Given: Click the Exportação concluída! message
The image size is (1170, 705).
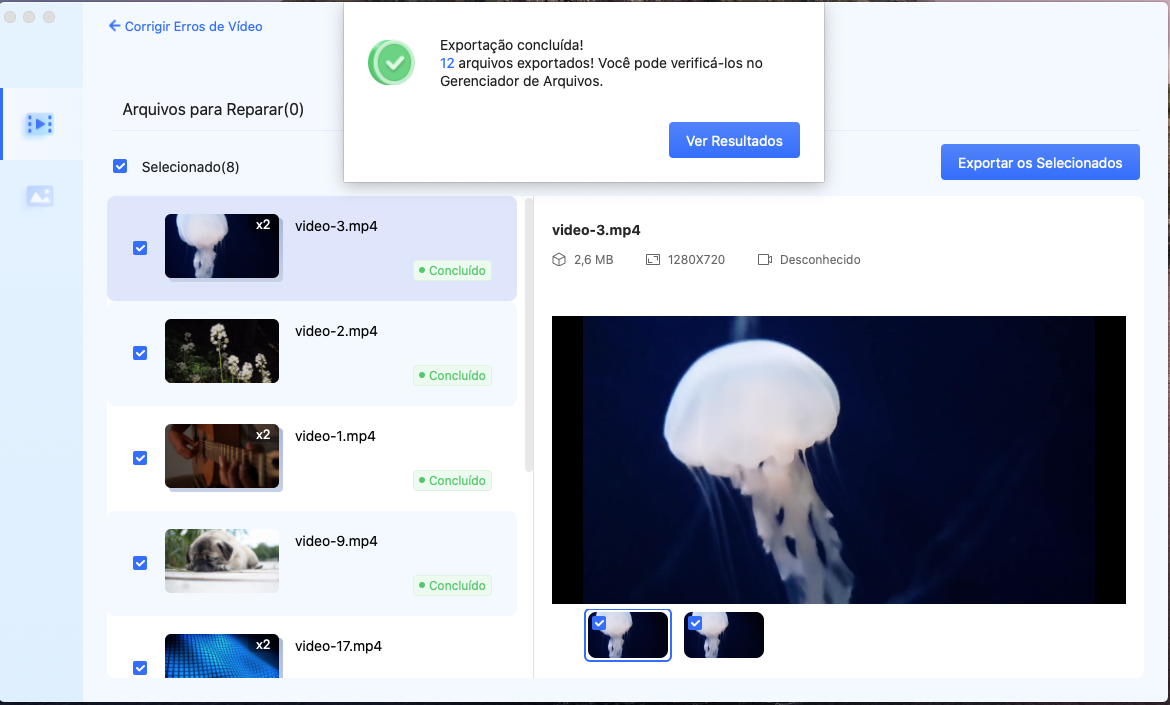Looking at the screenshot, I should (512, 45).
